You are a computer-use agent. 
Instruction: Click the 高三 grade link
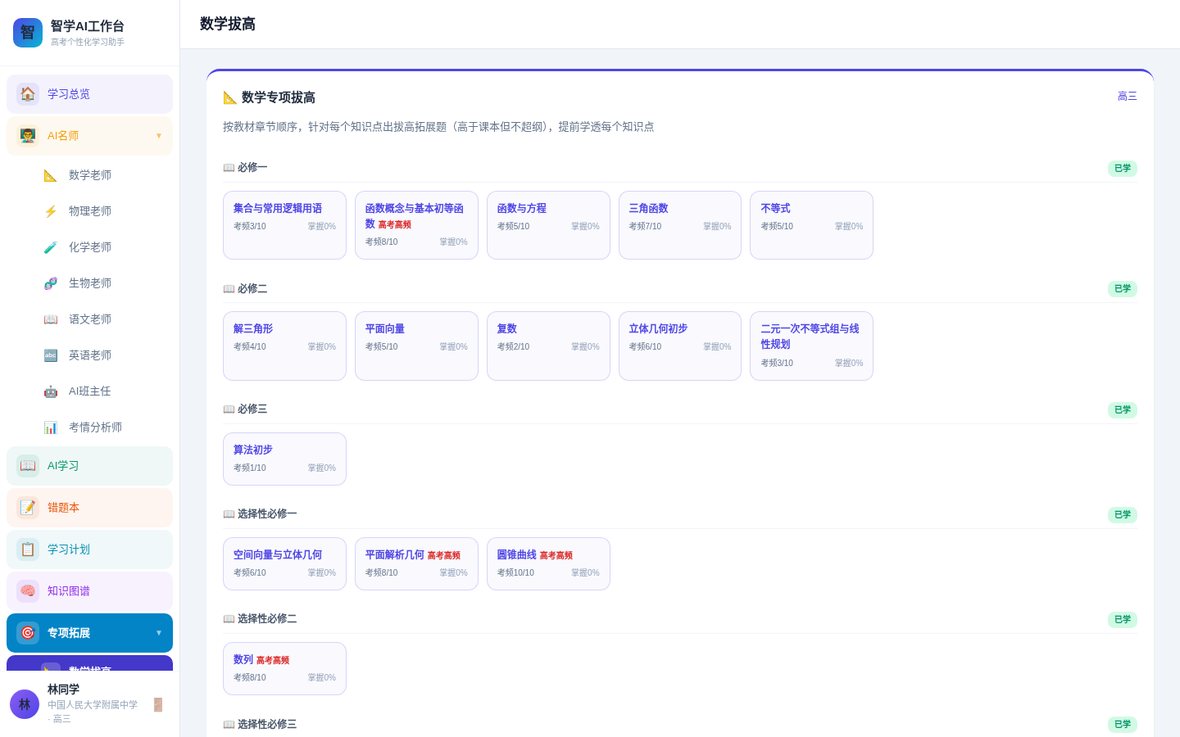tap(1127, 96)
